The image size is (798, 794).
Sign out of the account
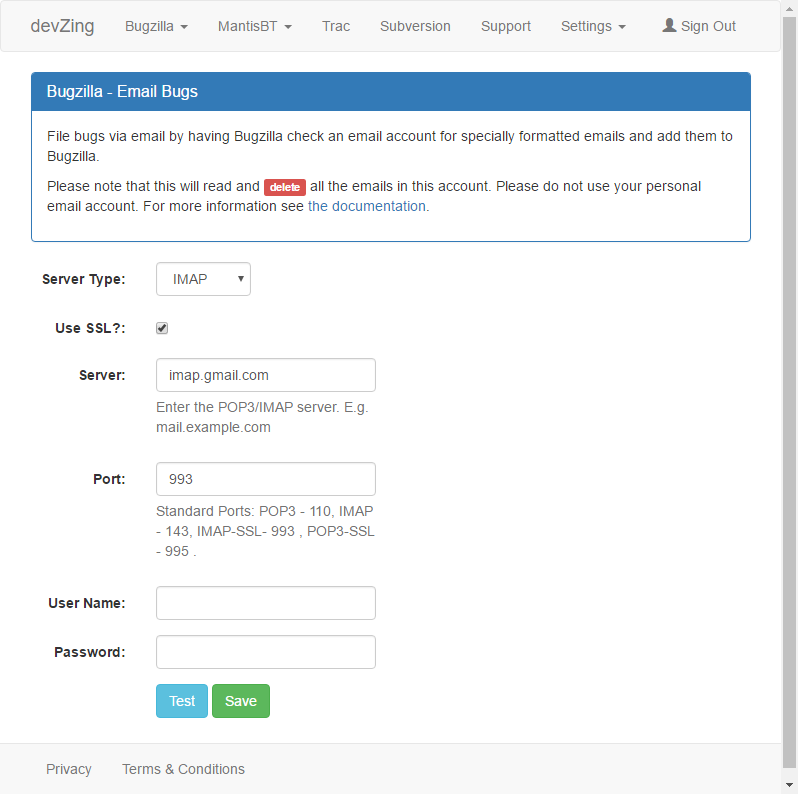[699, 26]
